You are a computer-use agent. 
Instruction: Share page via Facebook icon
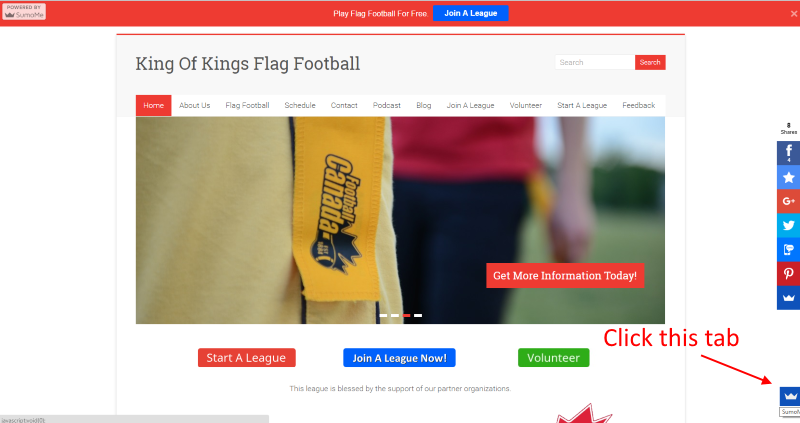[788, 153]
